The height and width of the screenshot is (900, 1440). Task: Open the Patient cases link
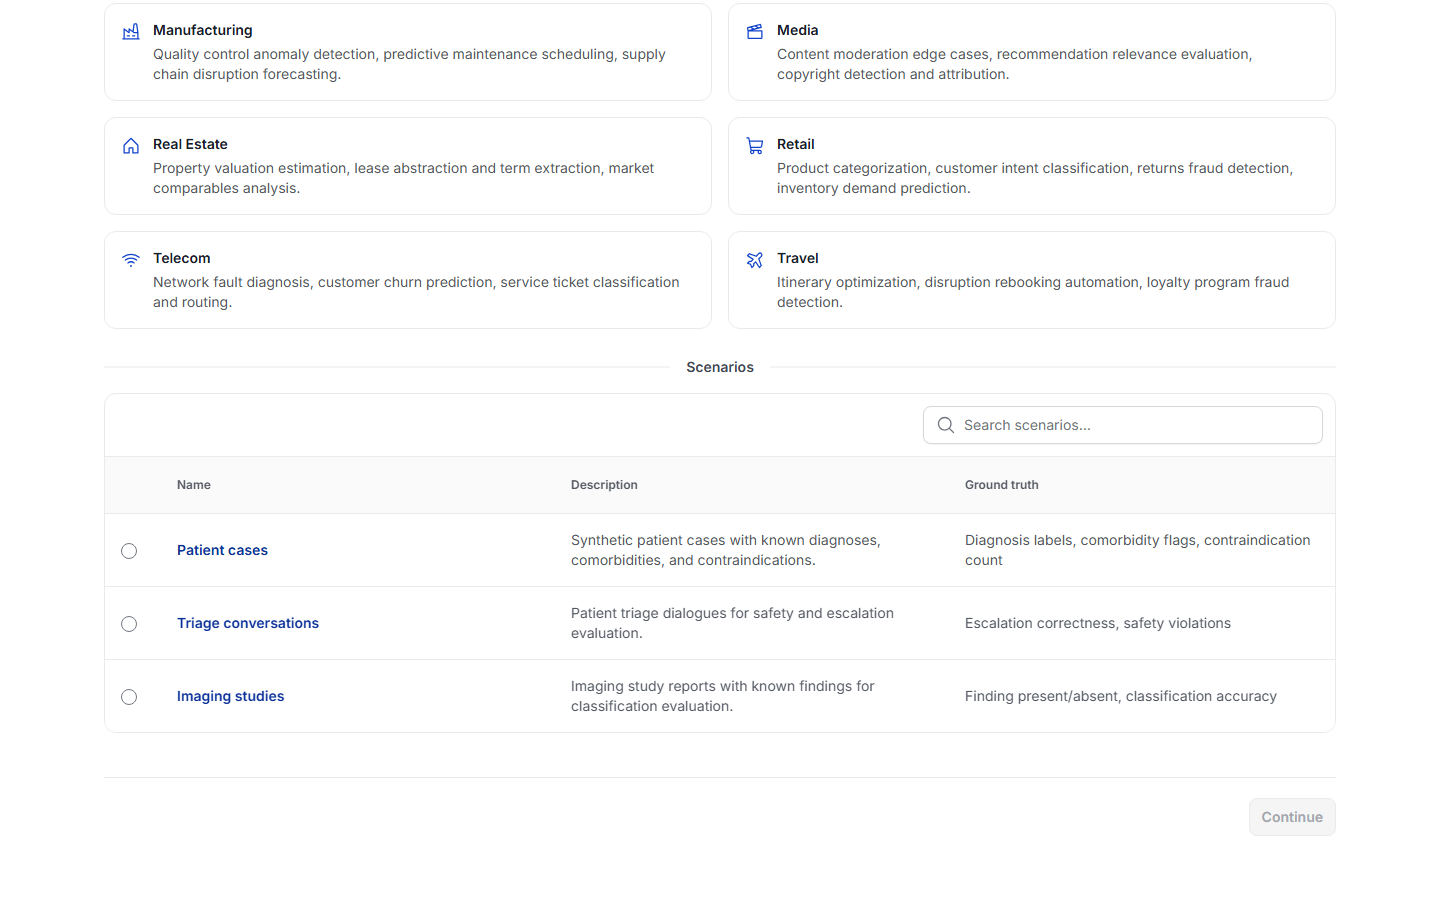222,550
